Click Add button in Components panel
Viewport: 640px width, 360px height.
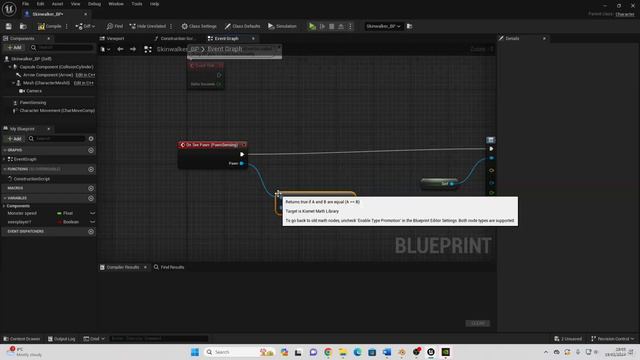click(x=14, y=48)
